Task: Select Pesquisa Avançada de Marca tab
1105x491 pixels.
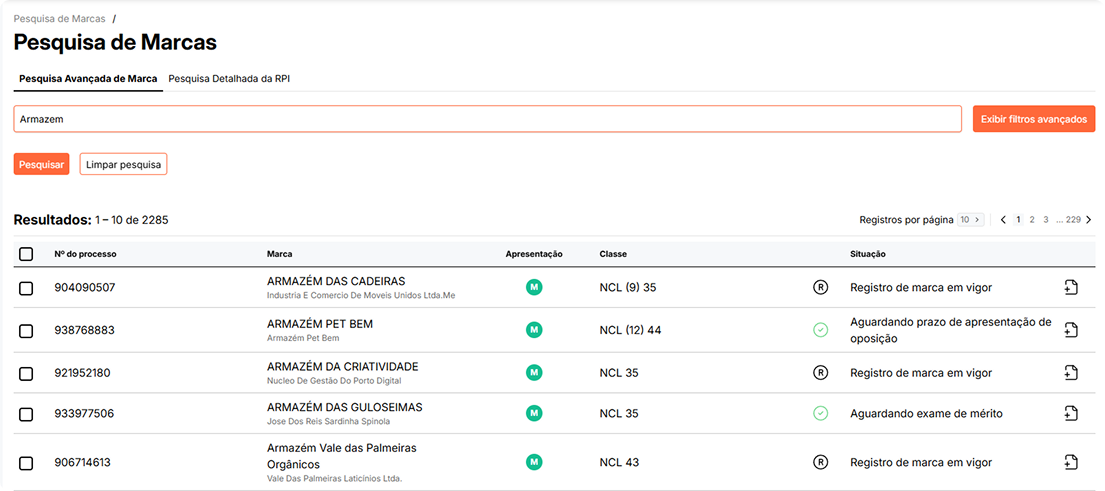Action: click(88, 78)
